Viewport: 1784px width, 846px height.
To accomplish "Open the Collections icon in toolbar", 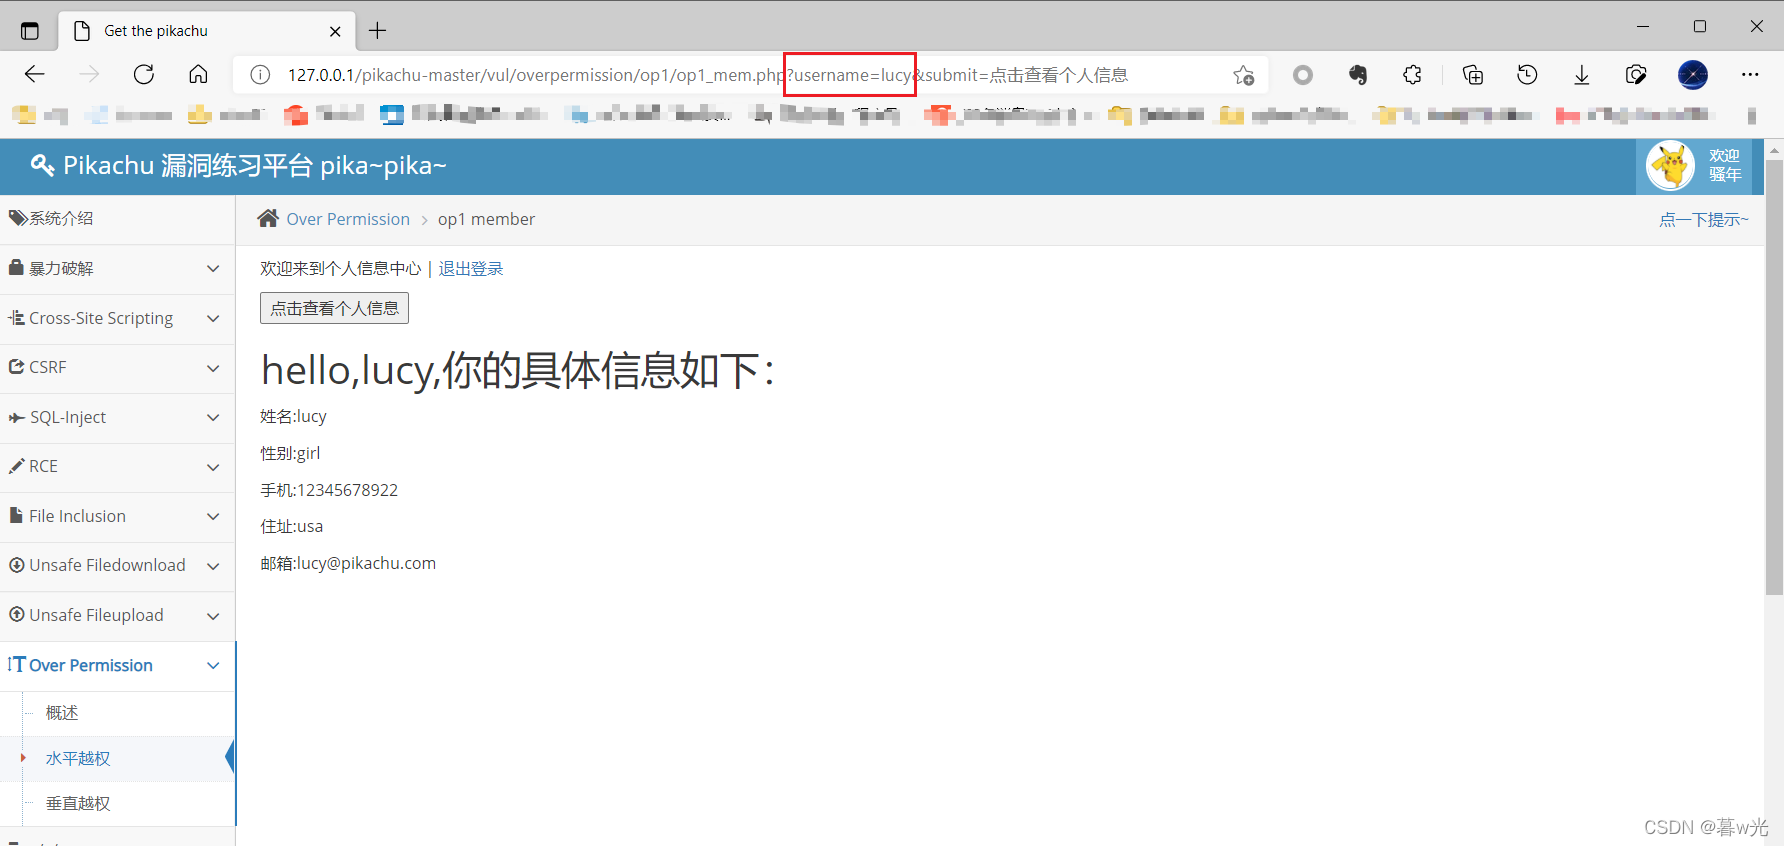I will (x=1472, y=74).
